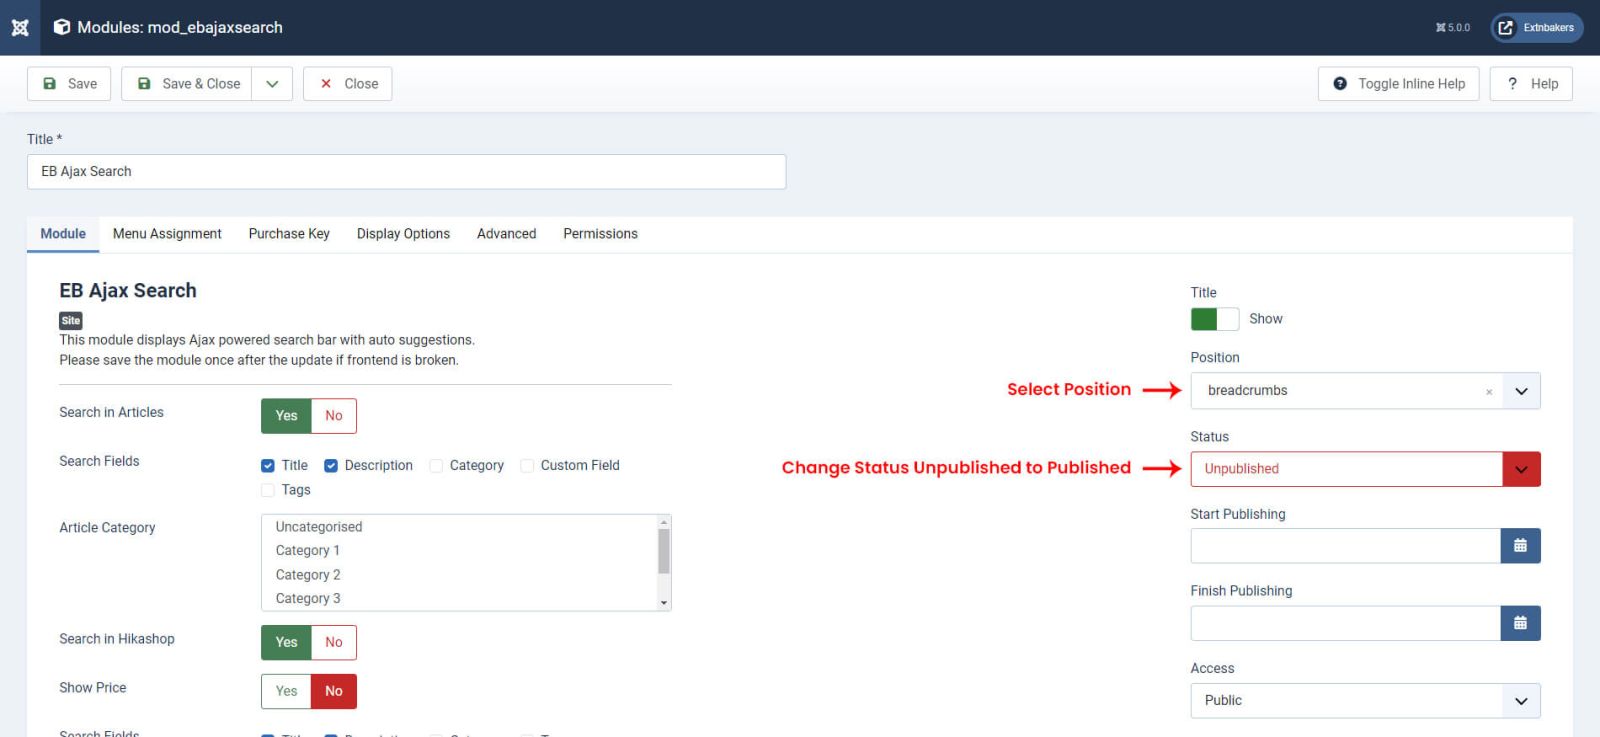The width and height of the screenshot is (1600, 737).
Task: Set Search in Articles to Yes
Action: pyautogui.click(x=286, y=416)
